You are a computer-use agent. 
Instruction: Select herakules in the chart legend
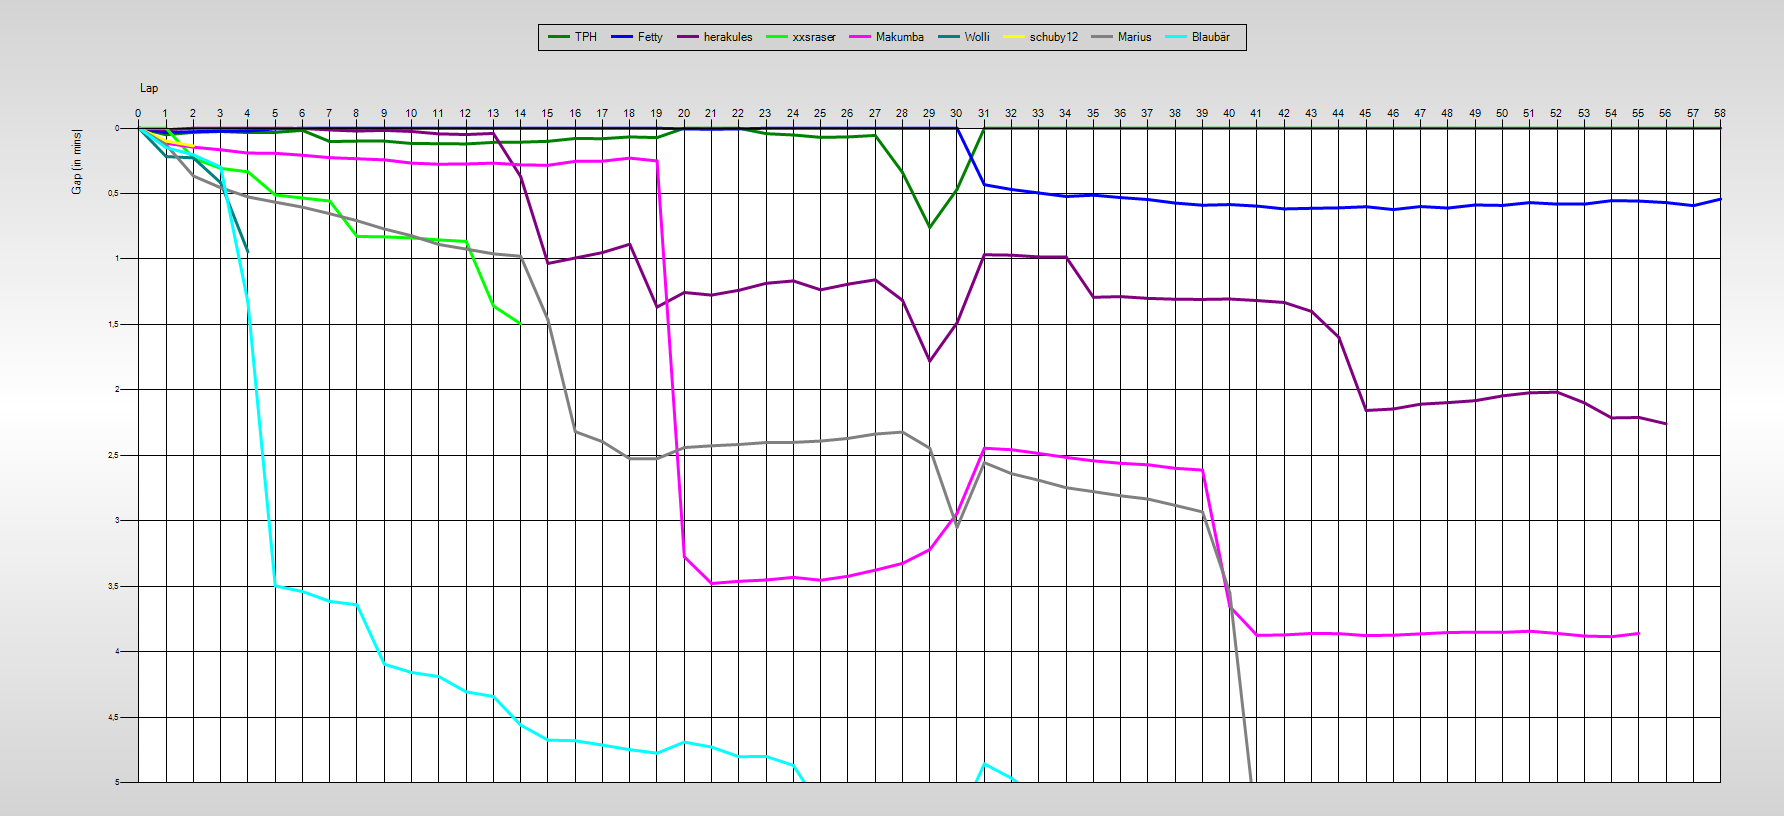tap(727, 37)
